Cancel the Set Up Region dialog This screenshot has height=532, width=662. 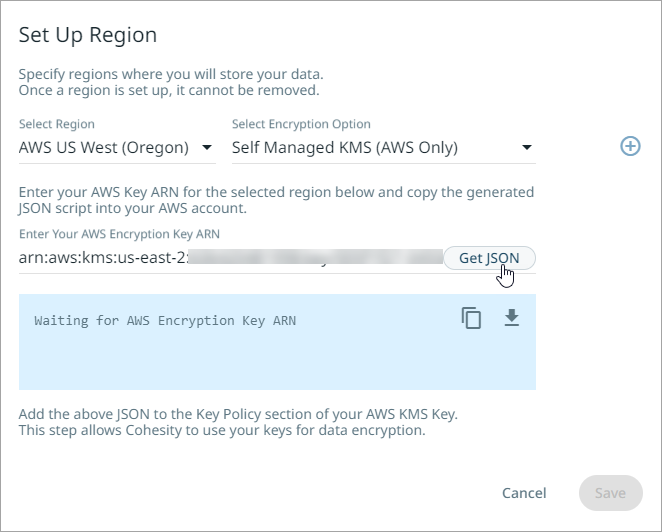click(524, 493)
